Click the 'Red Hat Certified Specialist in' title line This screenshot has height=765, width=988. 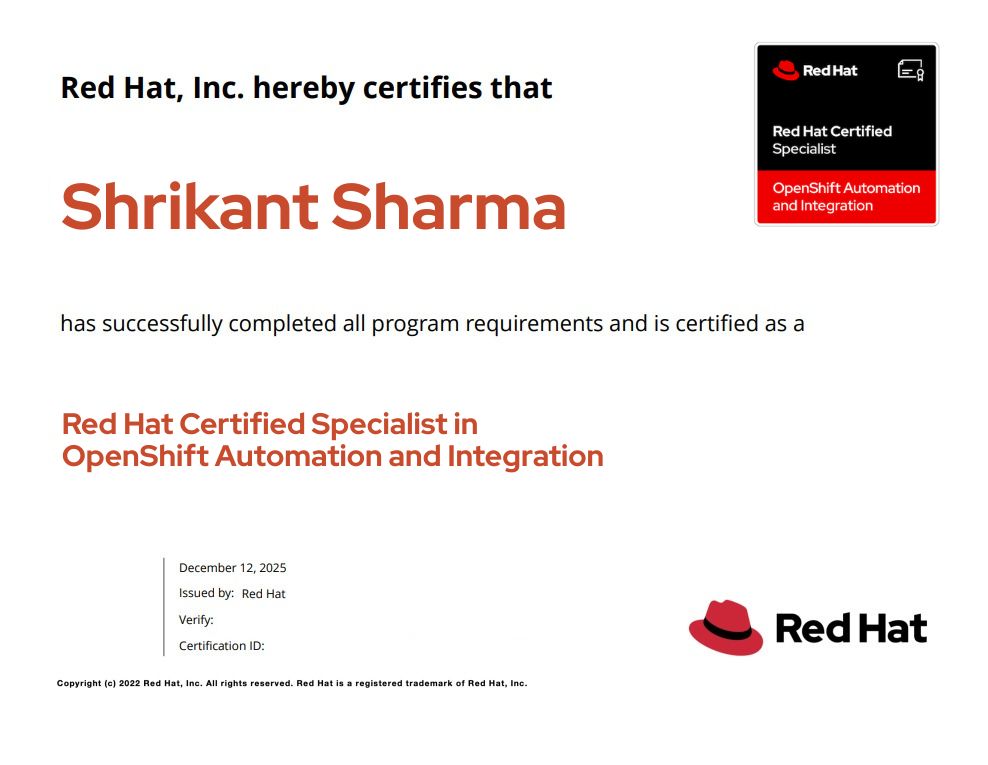[270, 424]
